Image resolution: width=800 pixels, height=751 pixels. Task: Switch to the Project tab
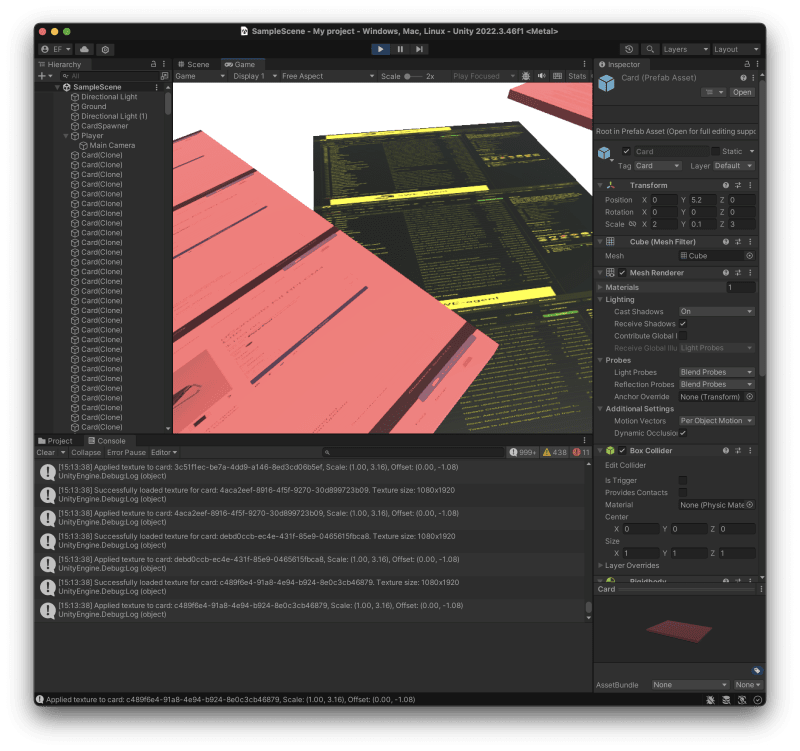[55, 441]
